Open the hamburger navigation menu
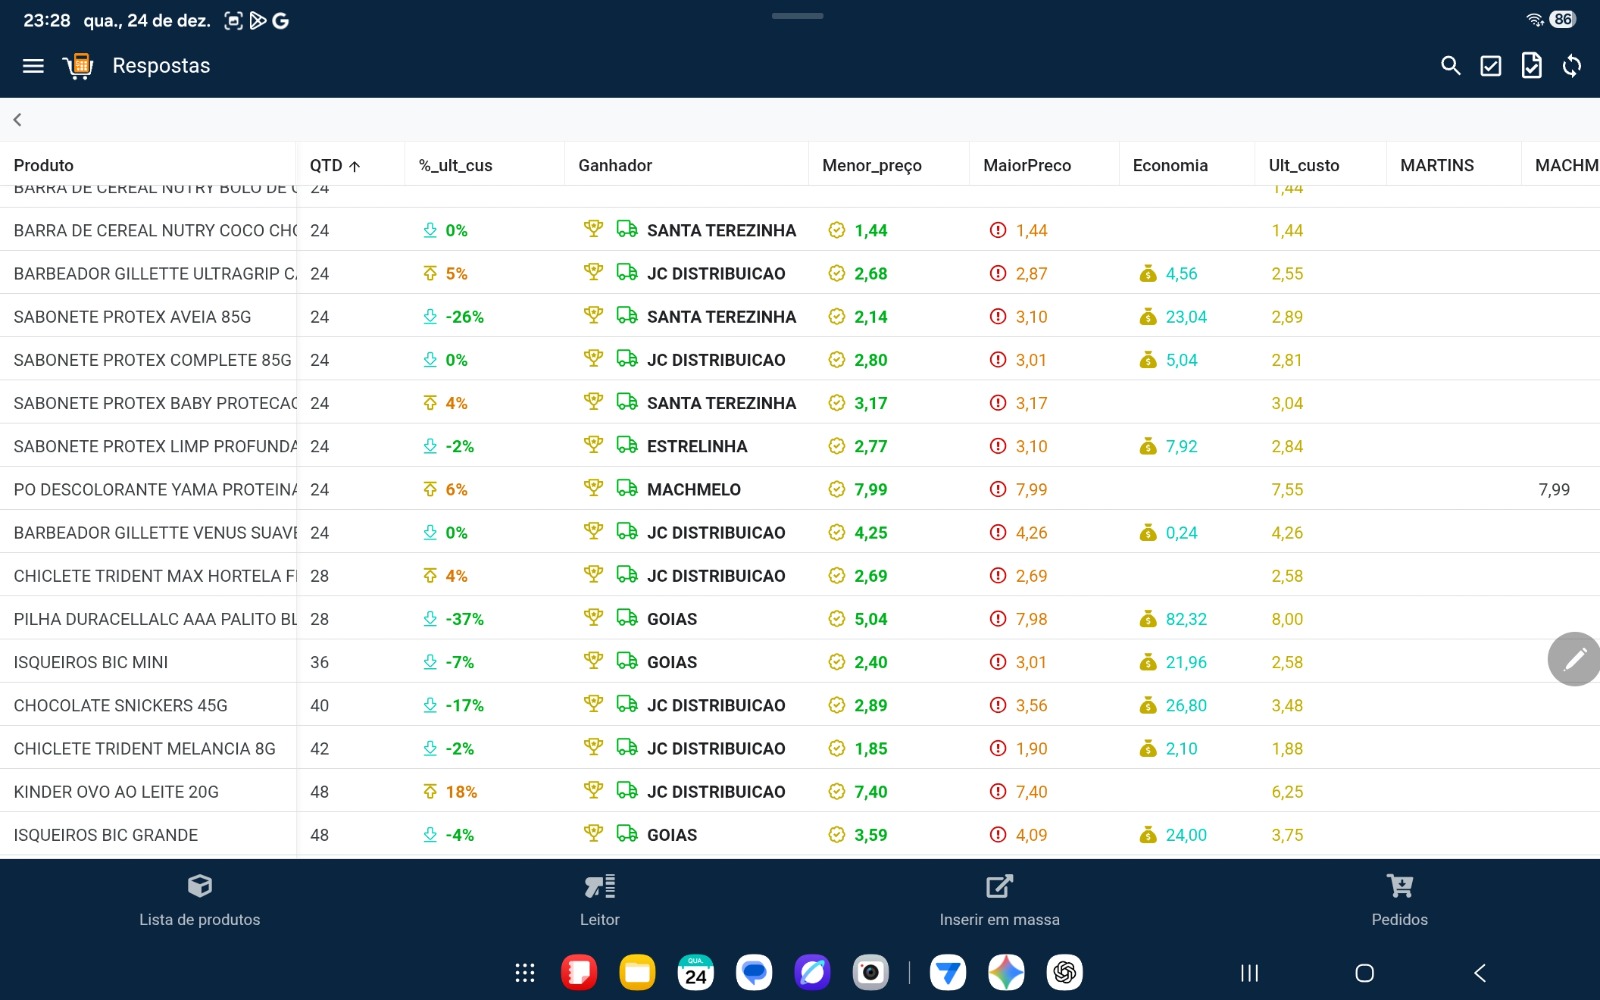Viewport: 1600px width, 1000px height. pyautogui.click(x=33, y=66)
